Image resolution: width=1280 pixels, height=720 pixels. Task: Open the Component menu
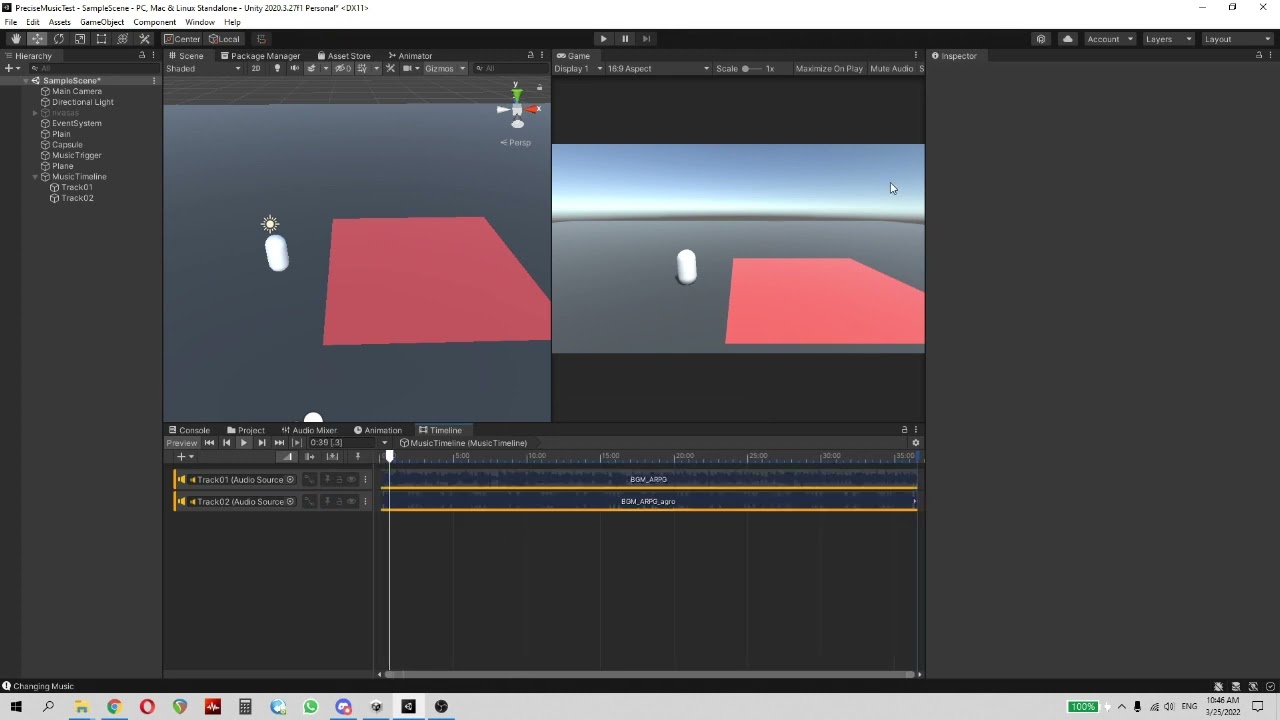154,22
